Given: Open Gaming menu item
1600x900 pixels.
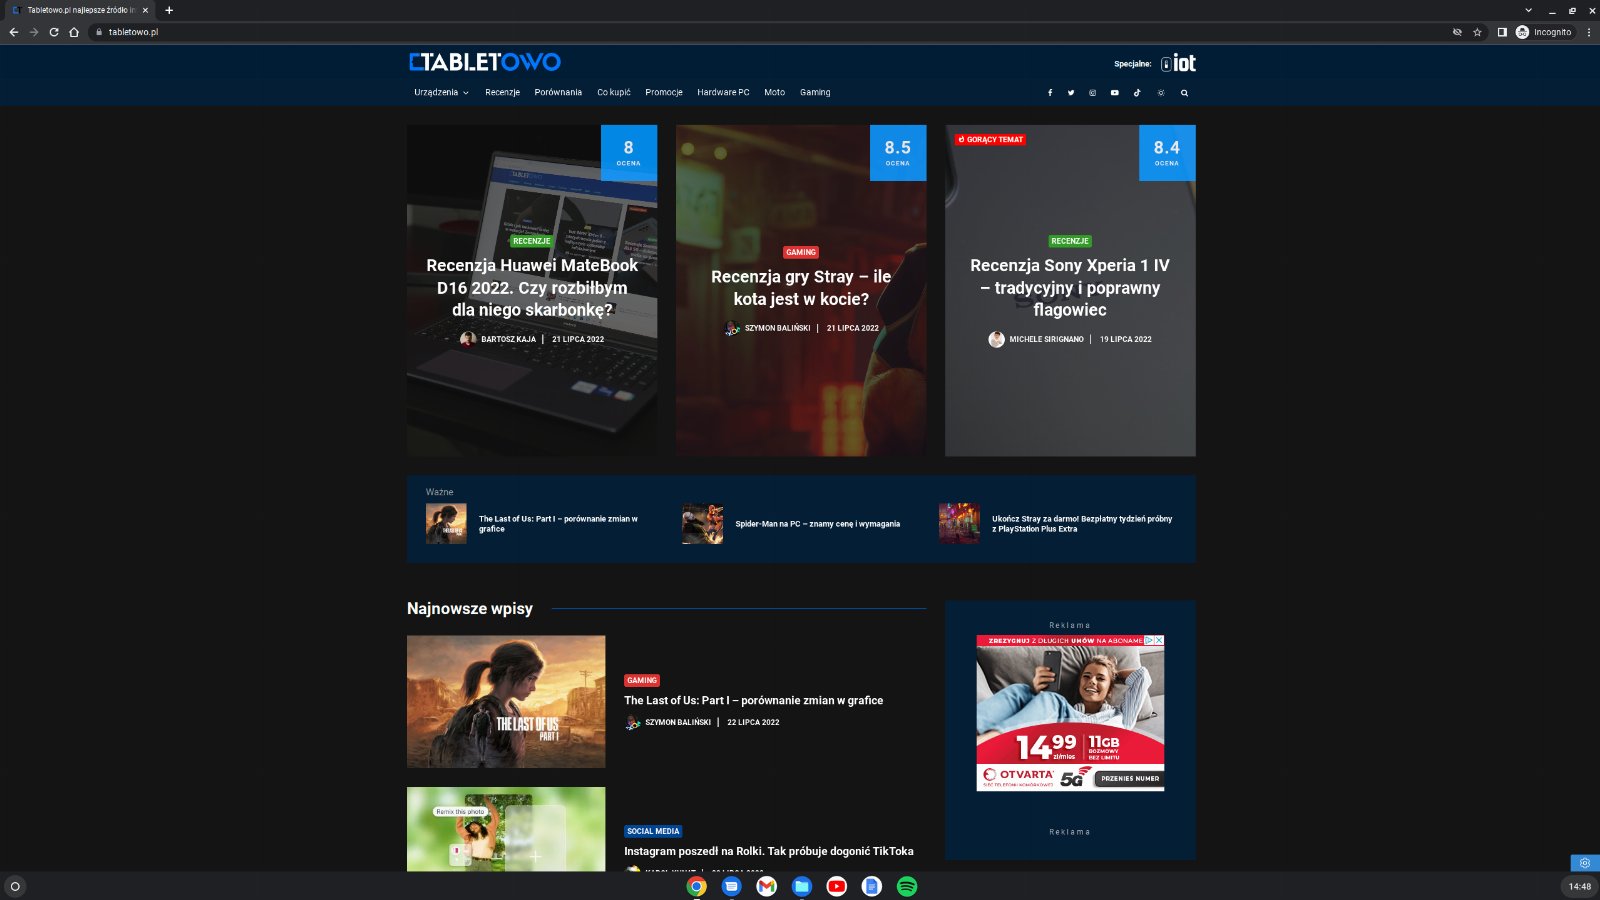Looking at the screenshot, I should pos(815,92).
